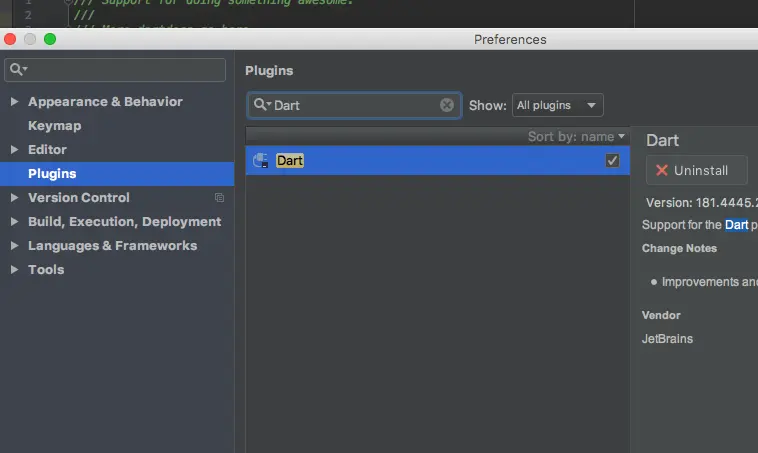
Task: Expand the Editor section arrow
Action: click(15, 149)
